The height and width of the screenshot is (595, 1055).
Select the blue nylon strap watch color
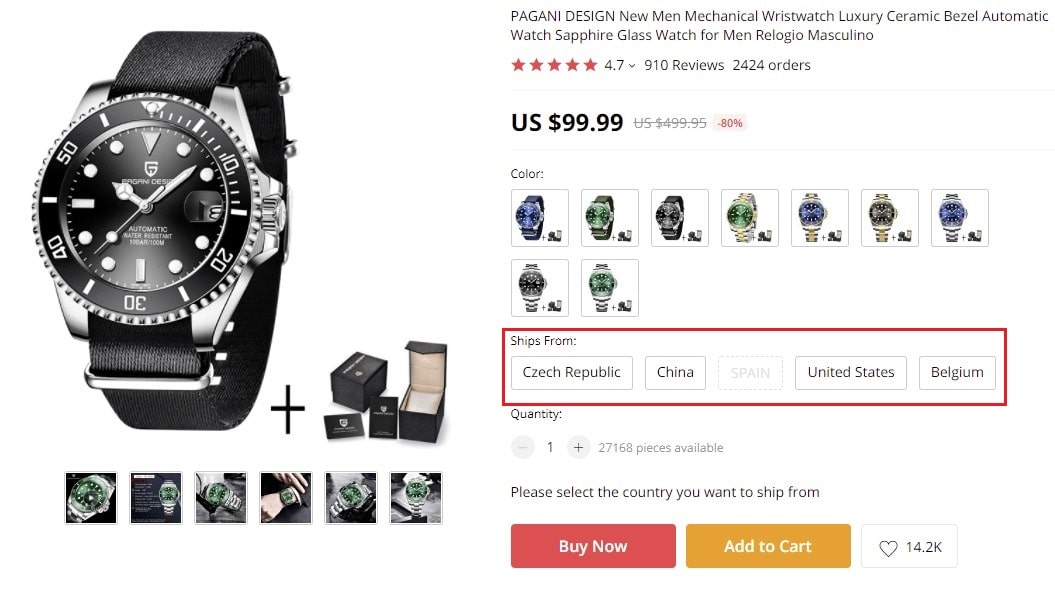(x=540, y=217)
